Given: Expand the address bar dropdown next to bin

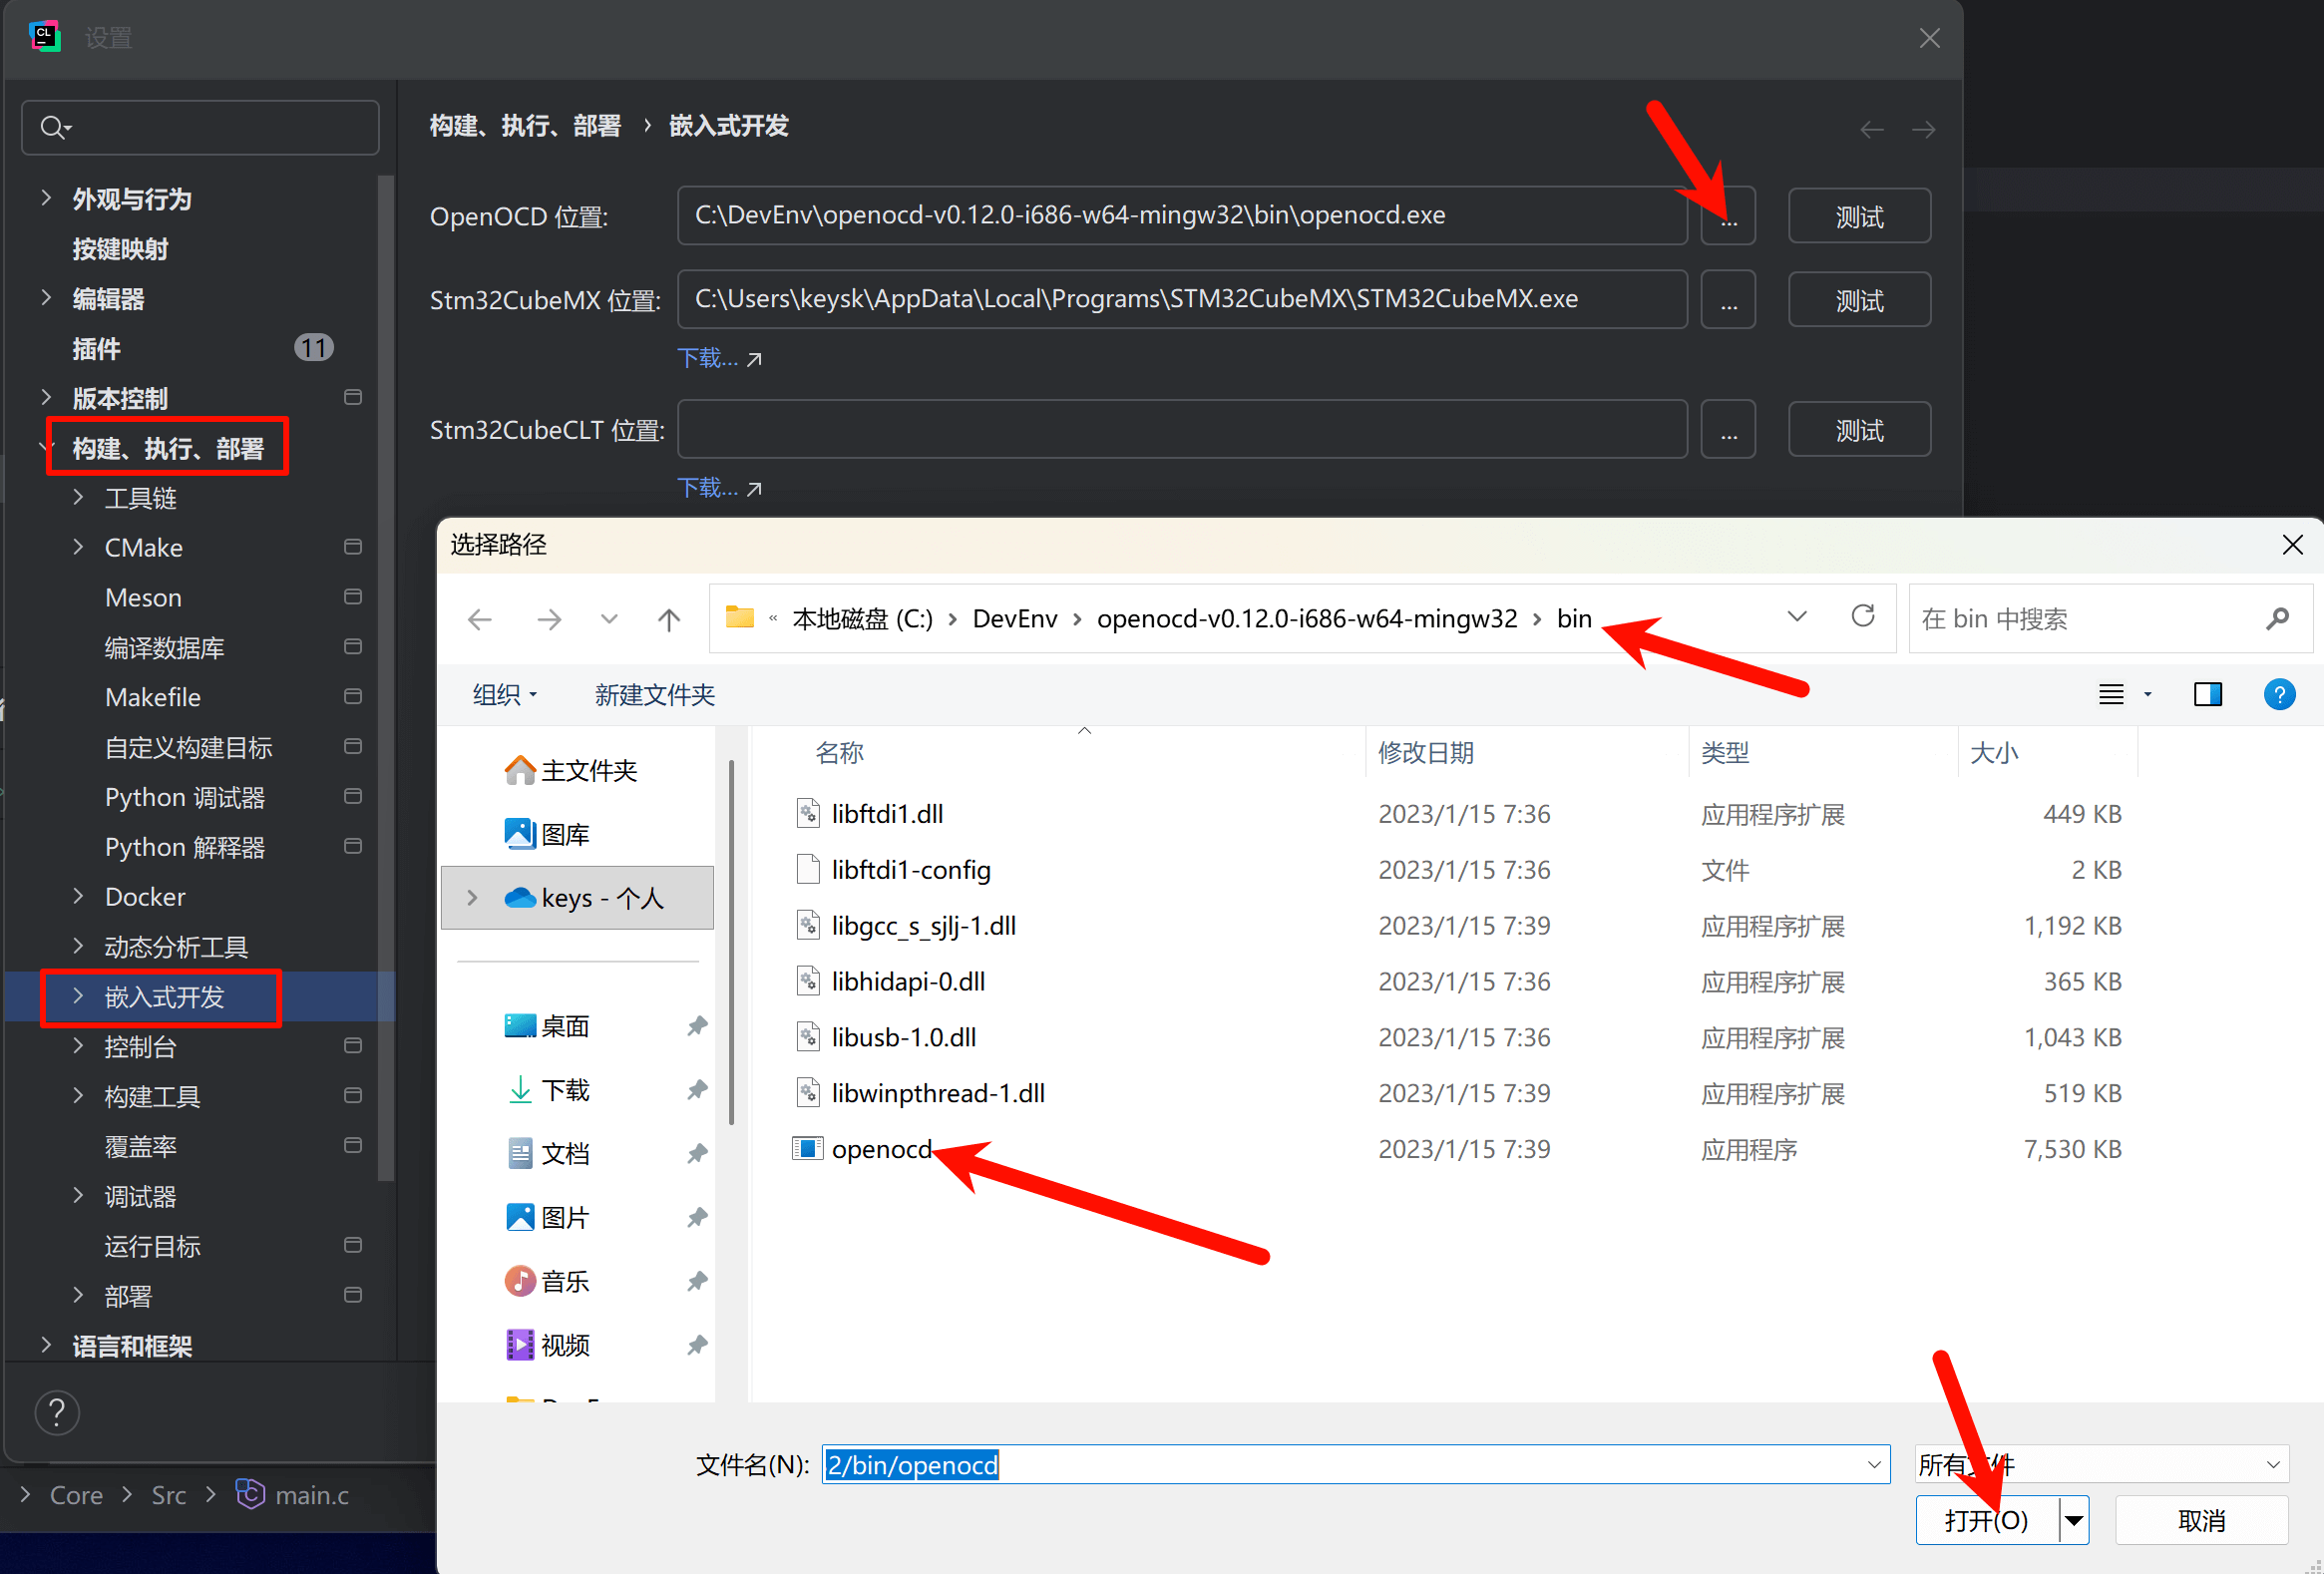Looking at the screenshot, I should (1797, 617).
